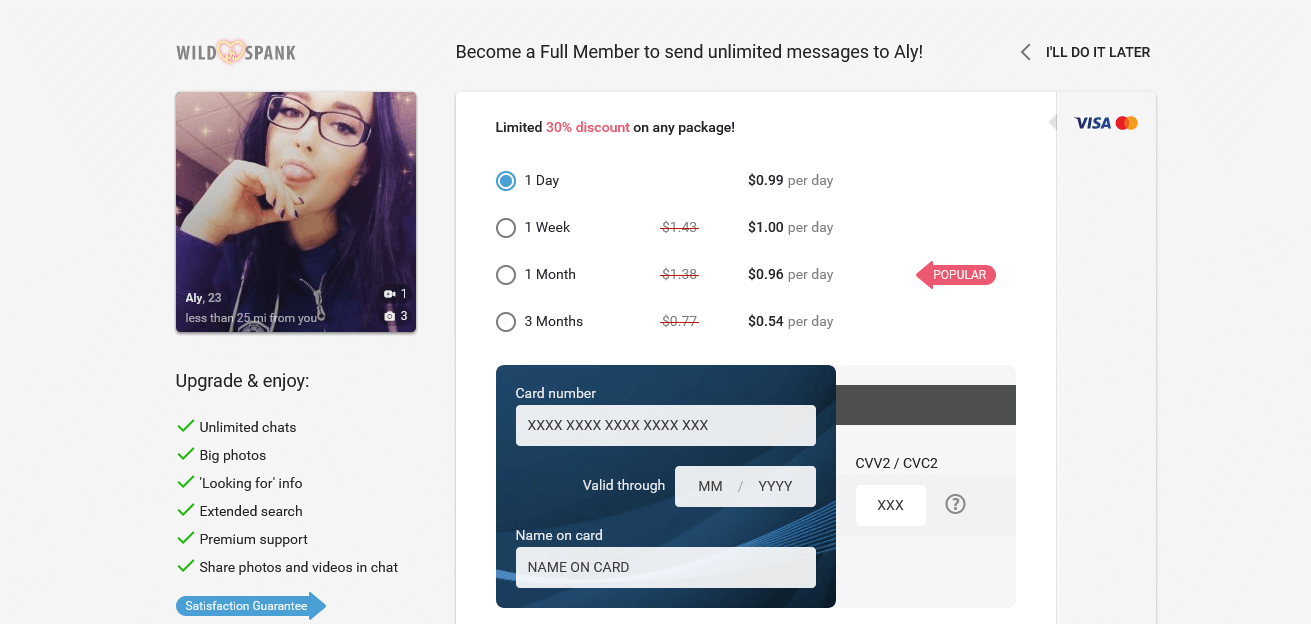The image size is (1311, 624).
Task: Click the expiry month MM field
Action: click(x=710, y=486)
